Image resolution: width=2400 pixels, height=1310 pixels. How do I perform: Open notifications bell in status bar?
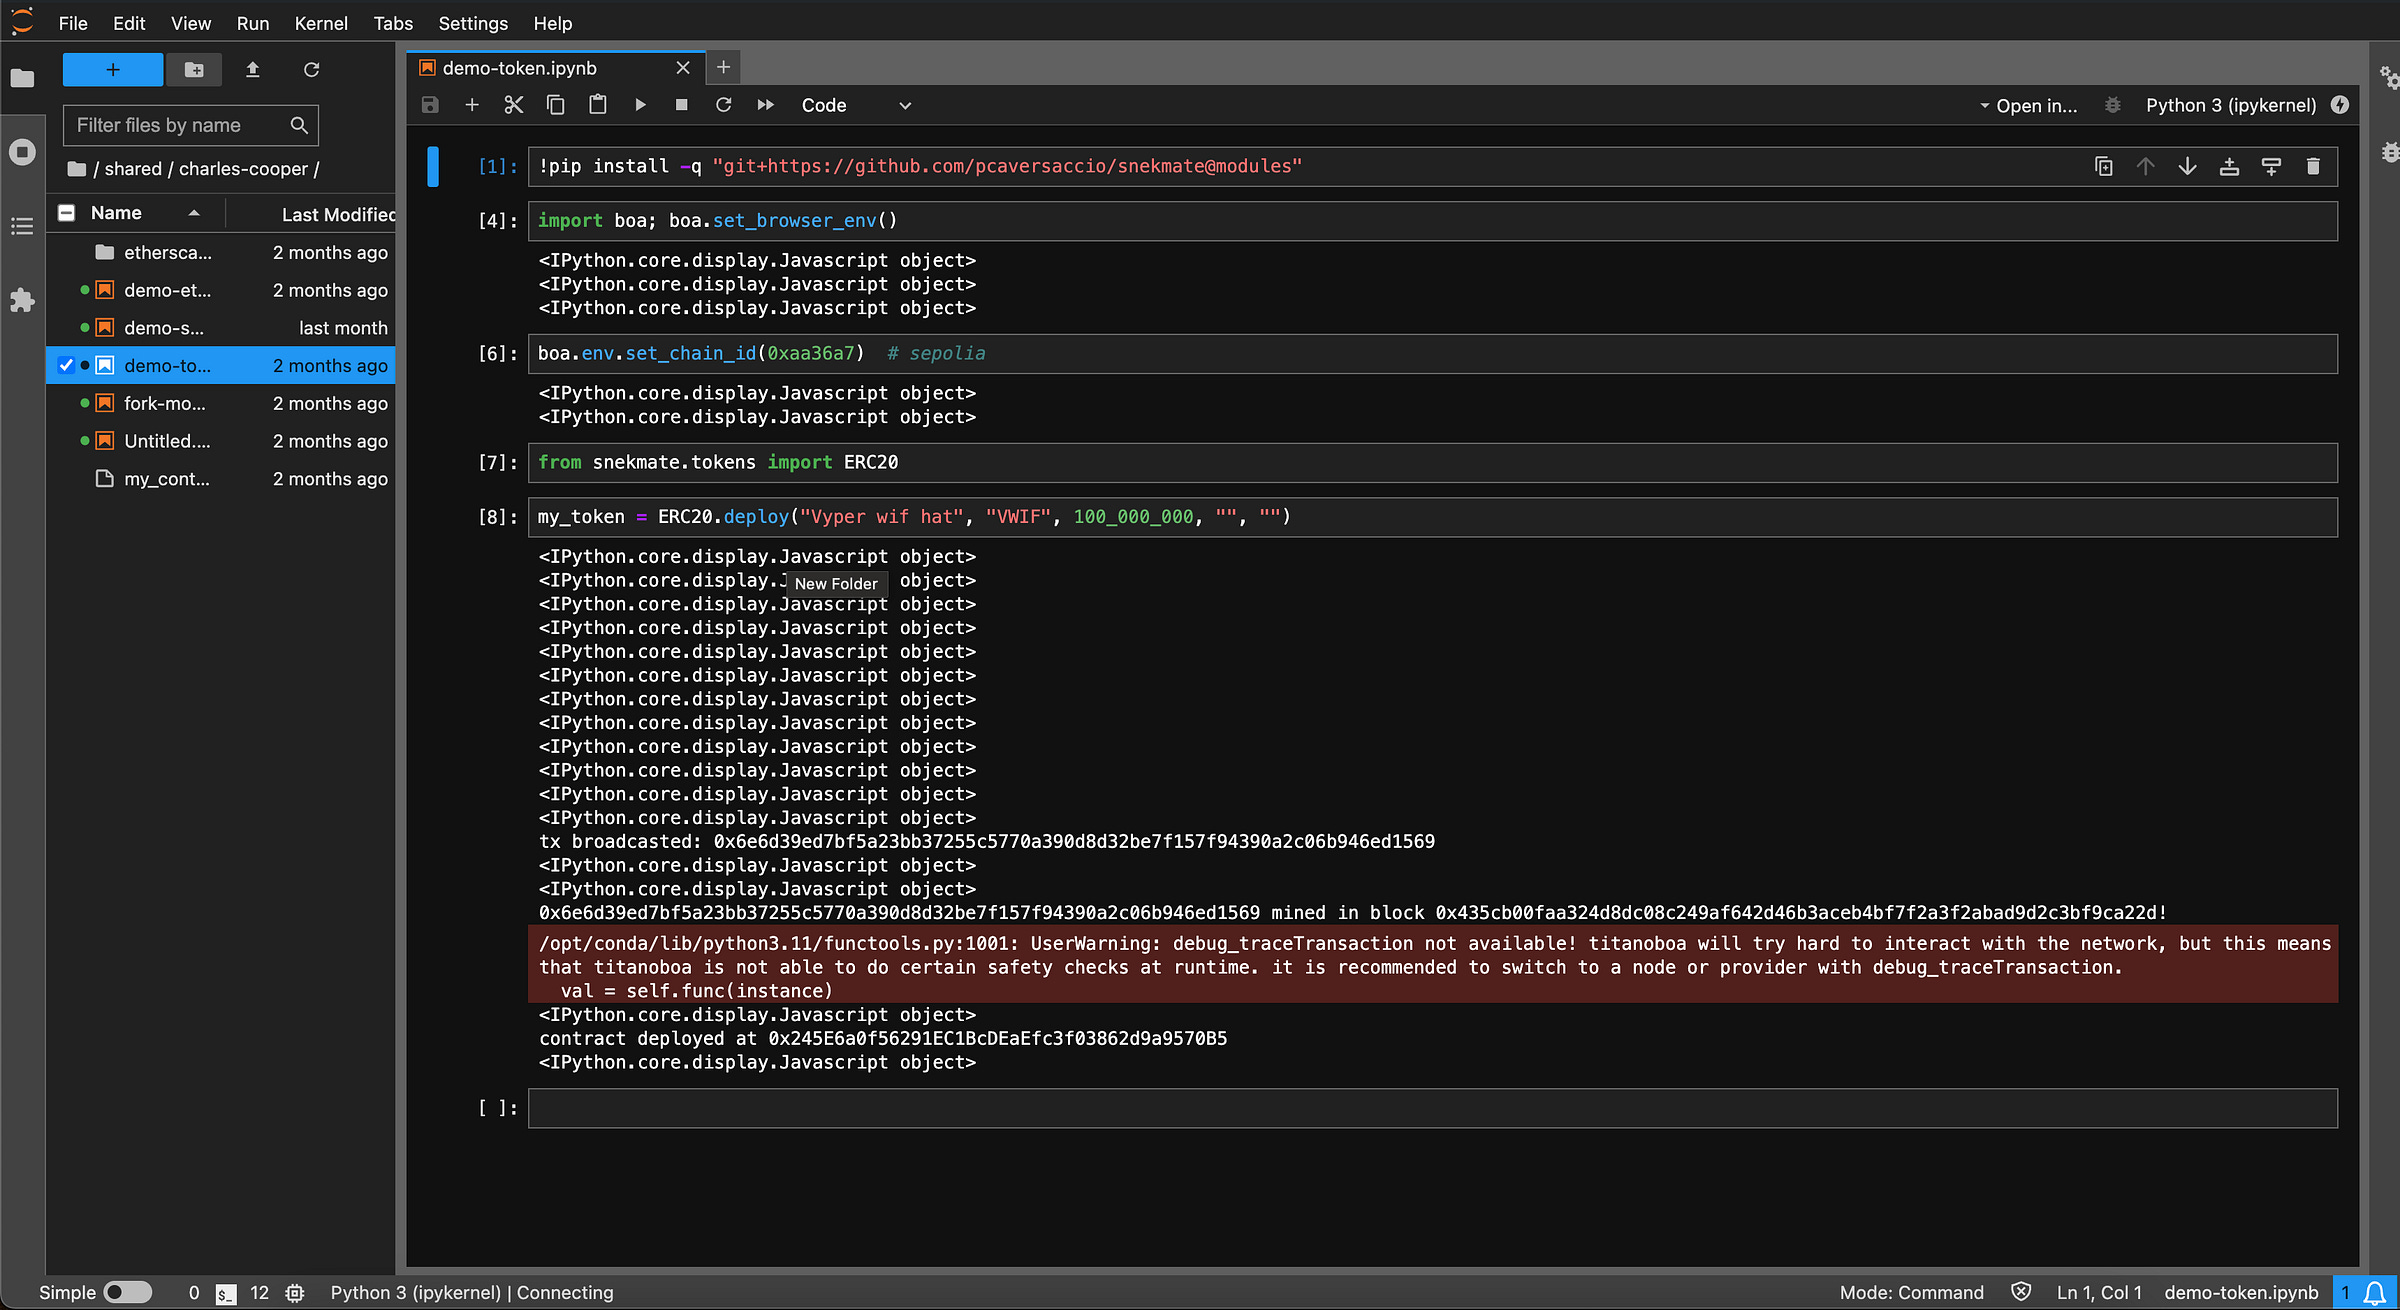click(x=2374, y=1293)
